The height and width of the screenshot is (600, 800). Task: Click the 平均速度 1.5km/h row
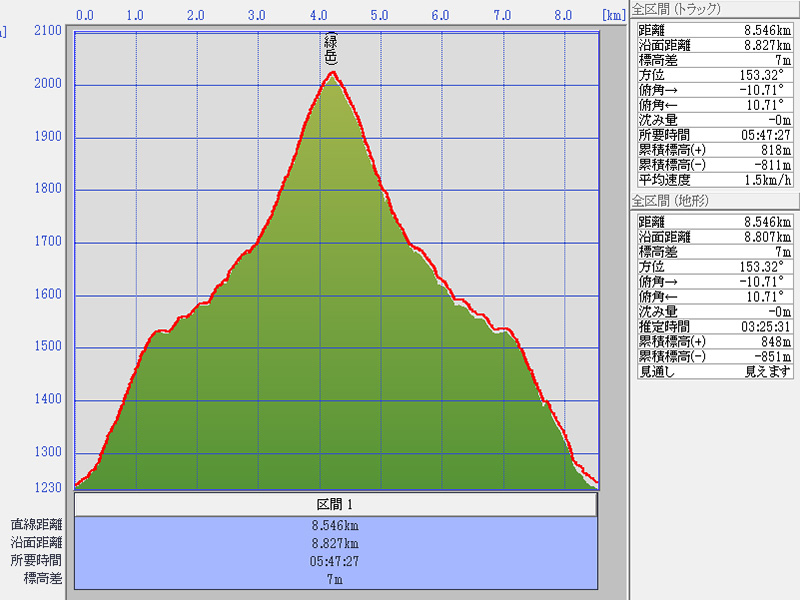714,180
